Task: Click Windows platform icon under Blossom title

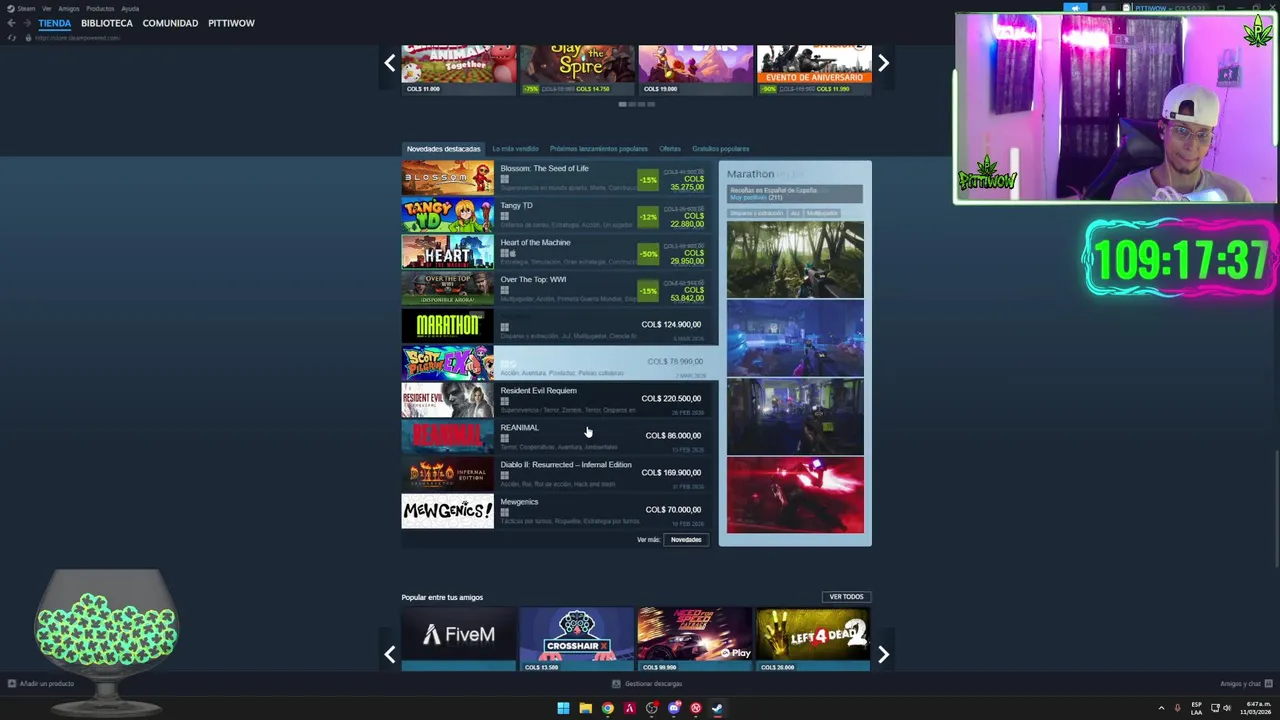Action: (504, 179)
